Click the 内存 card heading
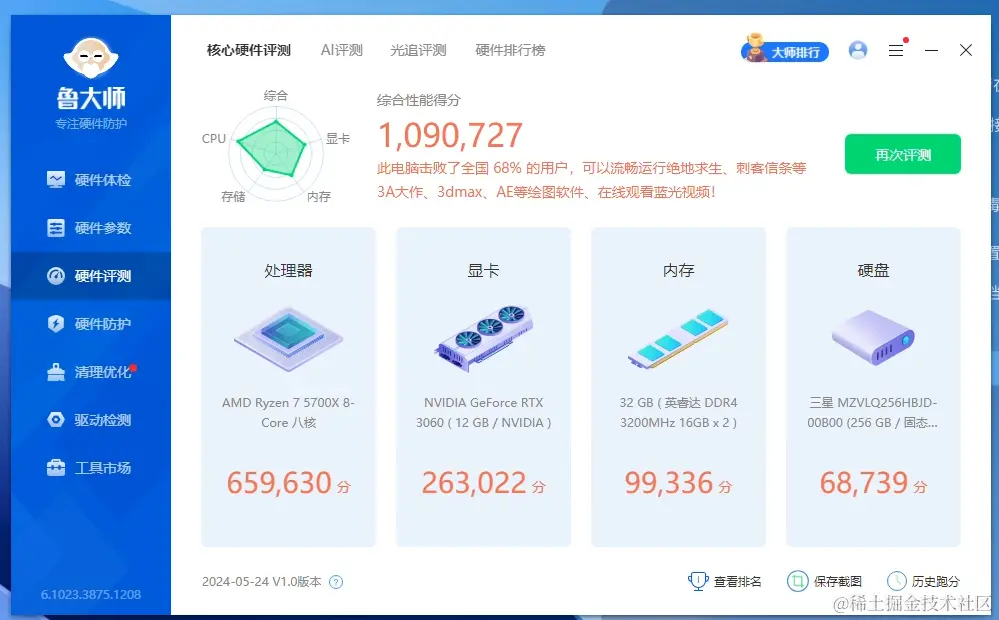Image resolution: width=999 pixels, height=620 pixels. pos(679,271)
